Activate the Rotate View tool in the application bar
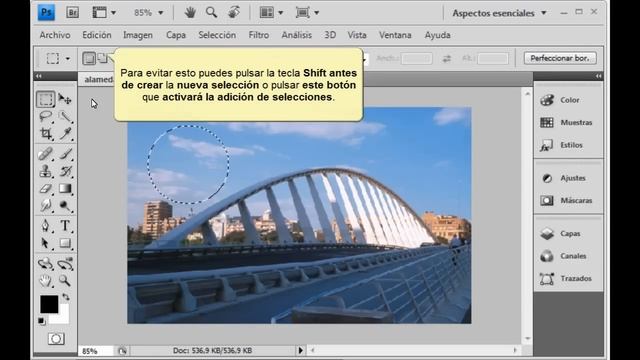This screenshot has width=640, height=360. point(234,13)
